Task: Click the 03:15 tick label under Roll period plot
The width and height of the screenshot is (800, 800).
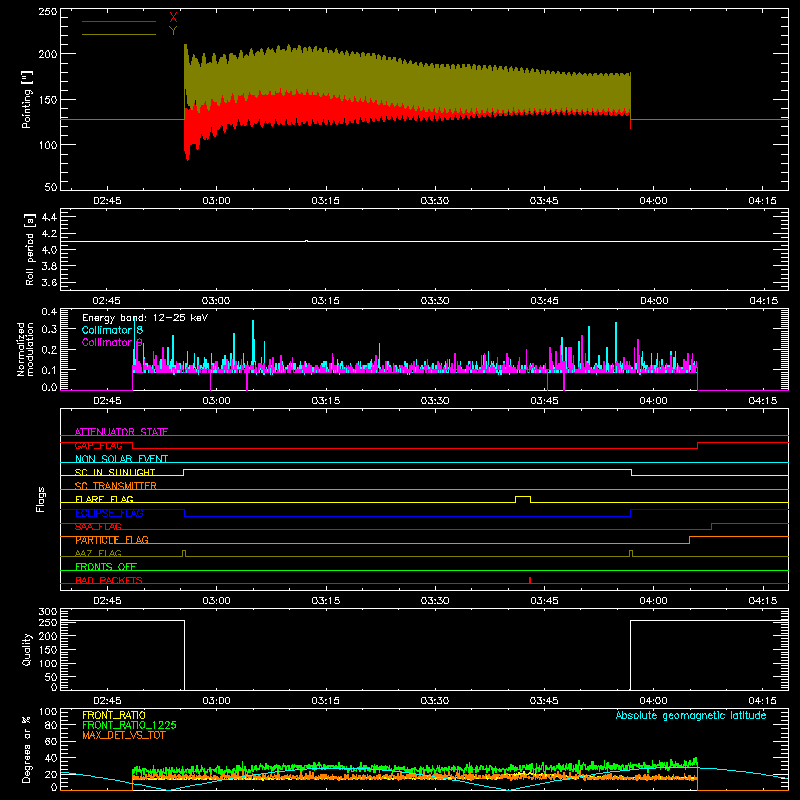Action: point(326,301)
